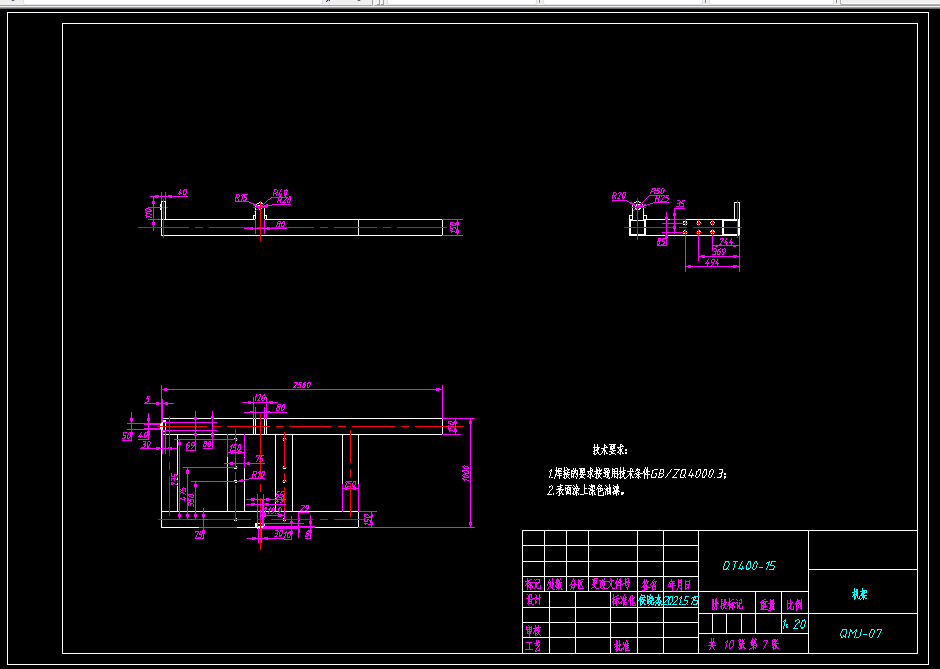Image resolution: width=940 pixels, height=669 pixels.
Task: Select the 2021.5.15 date text
Action: (680, 600)
